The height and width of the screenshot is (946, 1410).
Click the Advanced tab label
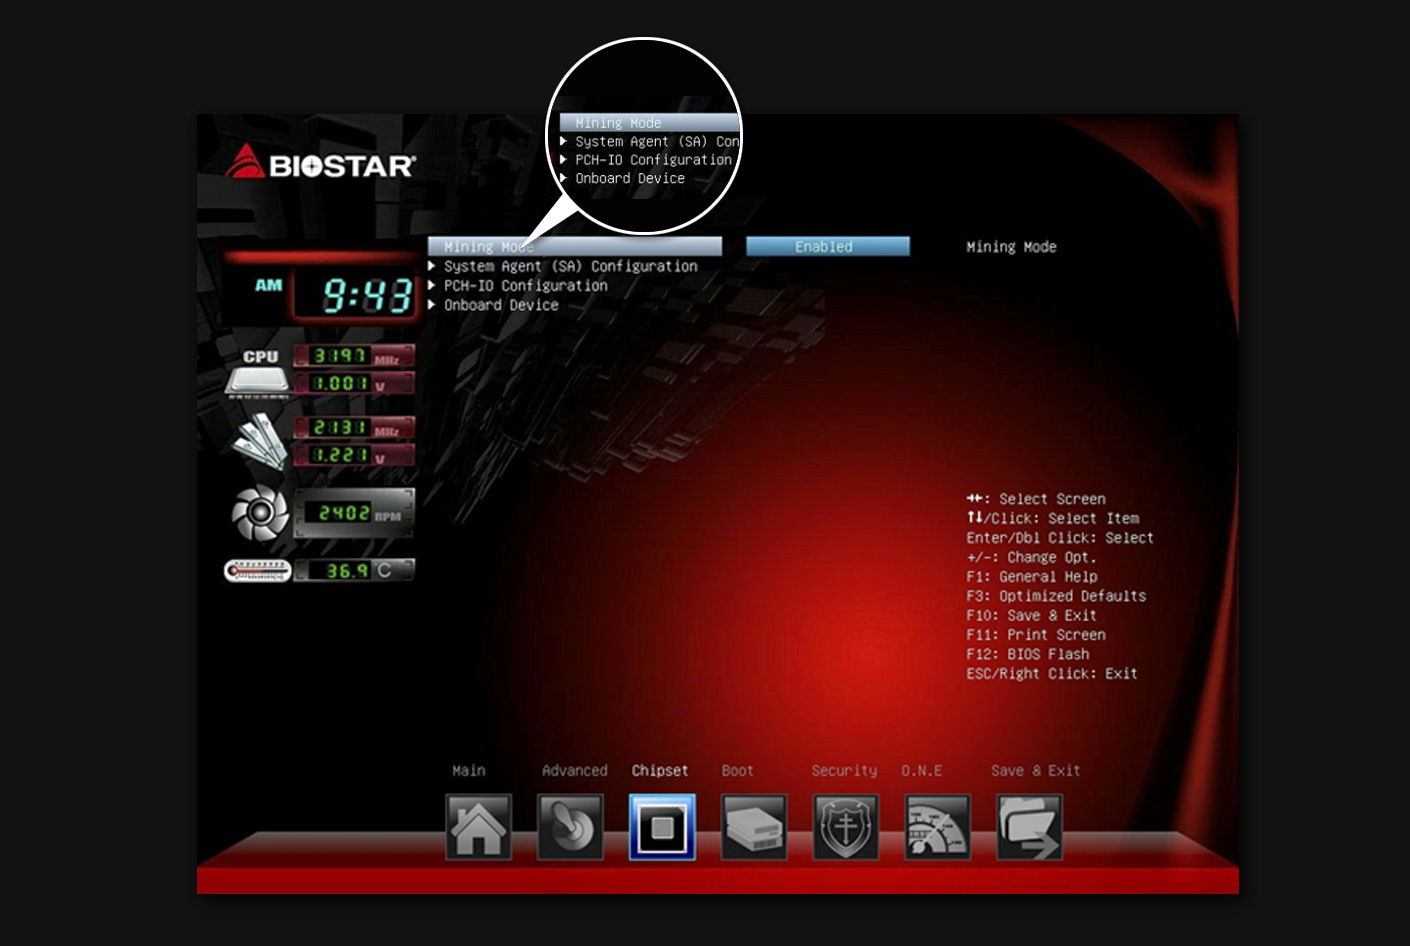[574, 771]
